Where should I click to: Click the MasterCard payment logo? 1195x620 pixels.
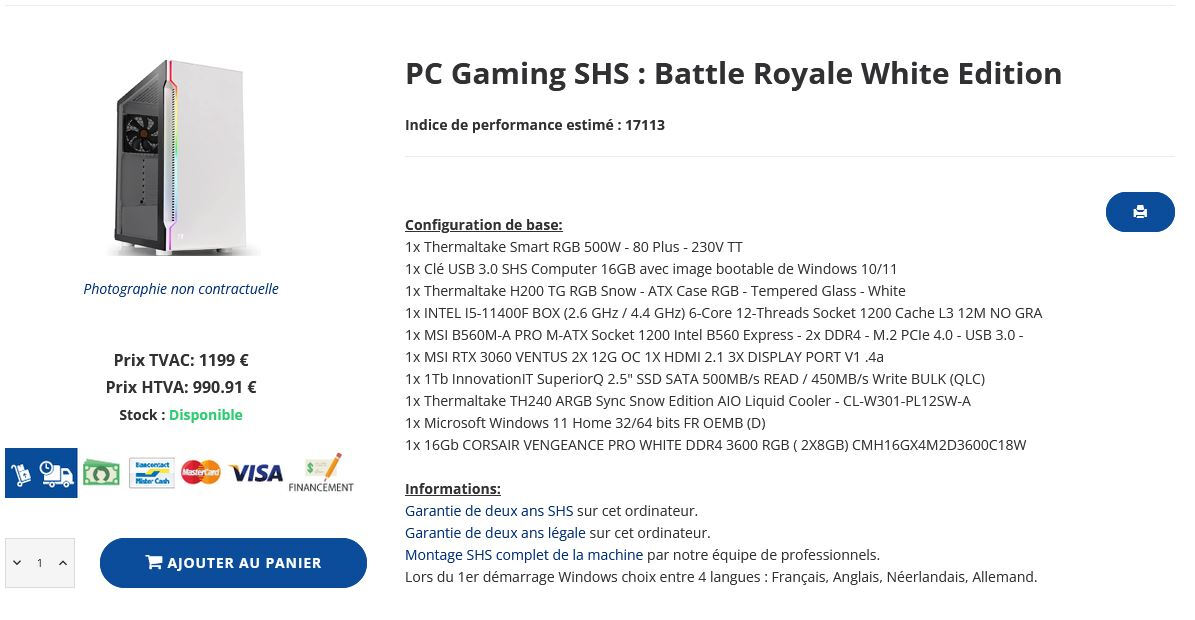pyautogui.click(x=201, y=473)
